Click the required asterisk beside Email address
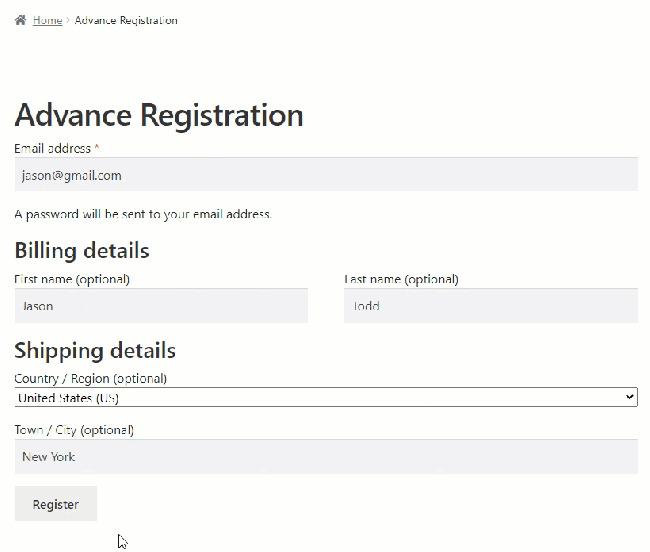The height and width of the screenshot is (552, 650). click(x=97, y=148)
